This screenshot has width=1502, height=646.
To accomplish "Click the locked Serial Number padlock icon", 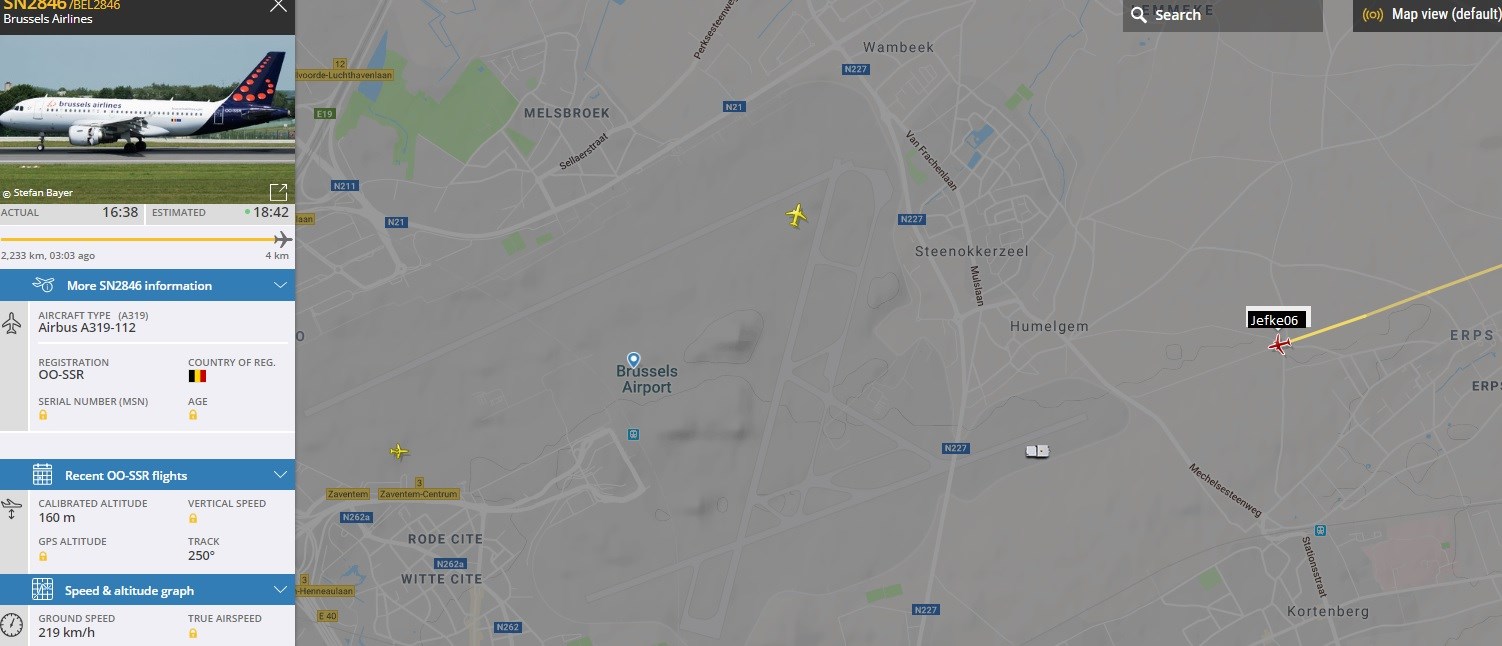I will (43, 415).
